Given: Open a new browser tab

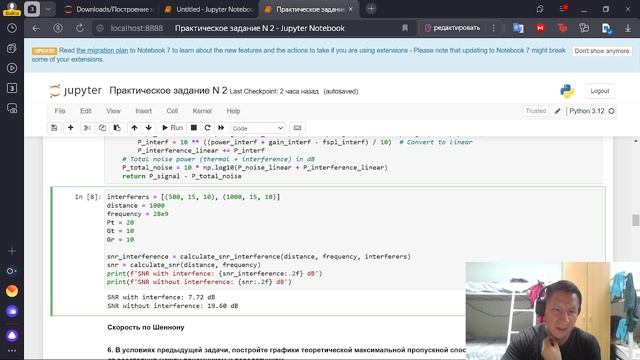Looking at the screenshot, I should pyautogui.click(x=371, y=9).
